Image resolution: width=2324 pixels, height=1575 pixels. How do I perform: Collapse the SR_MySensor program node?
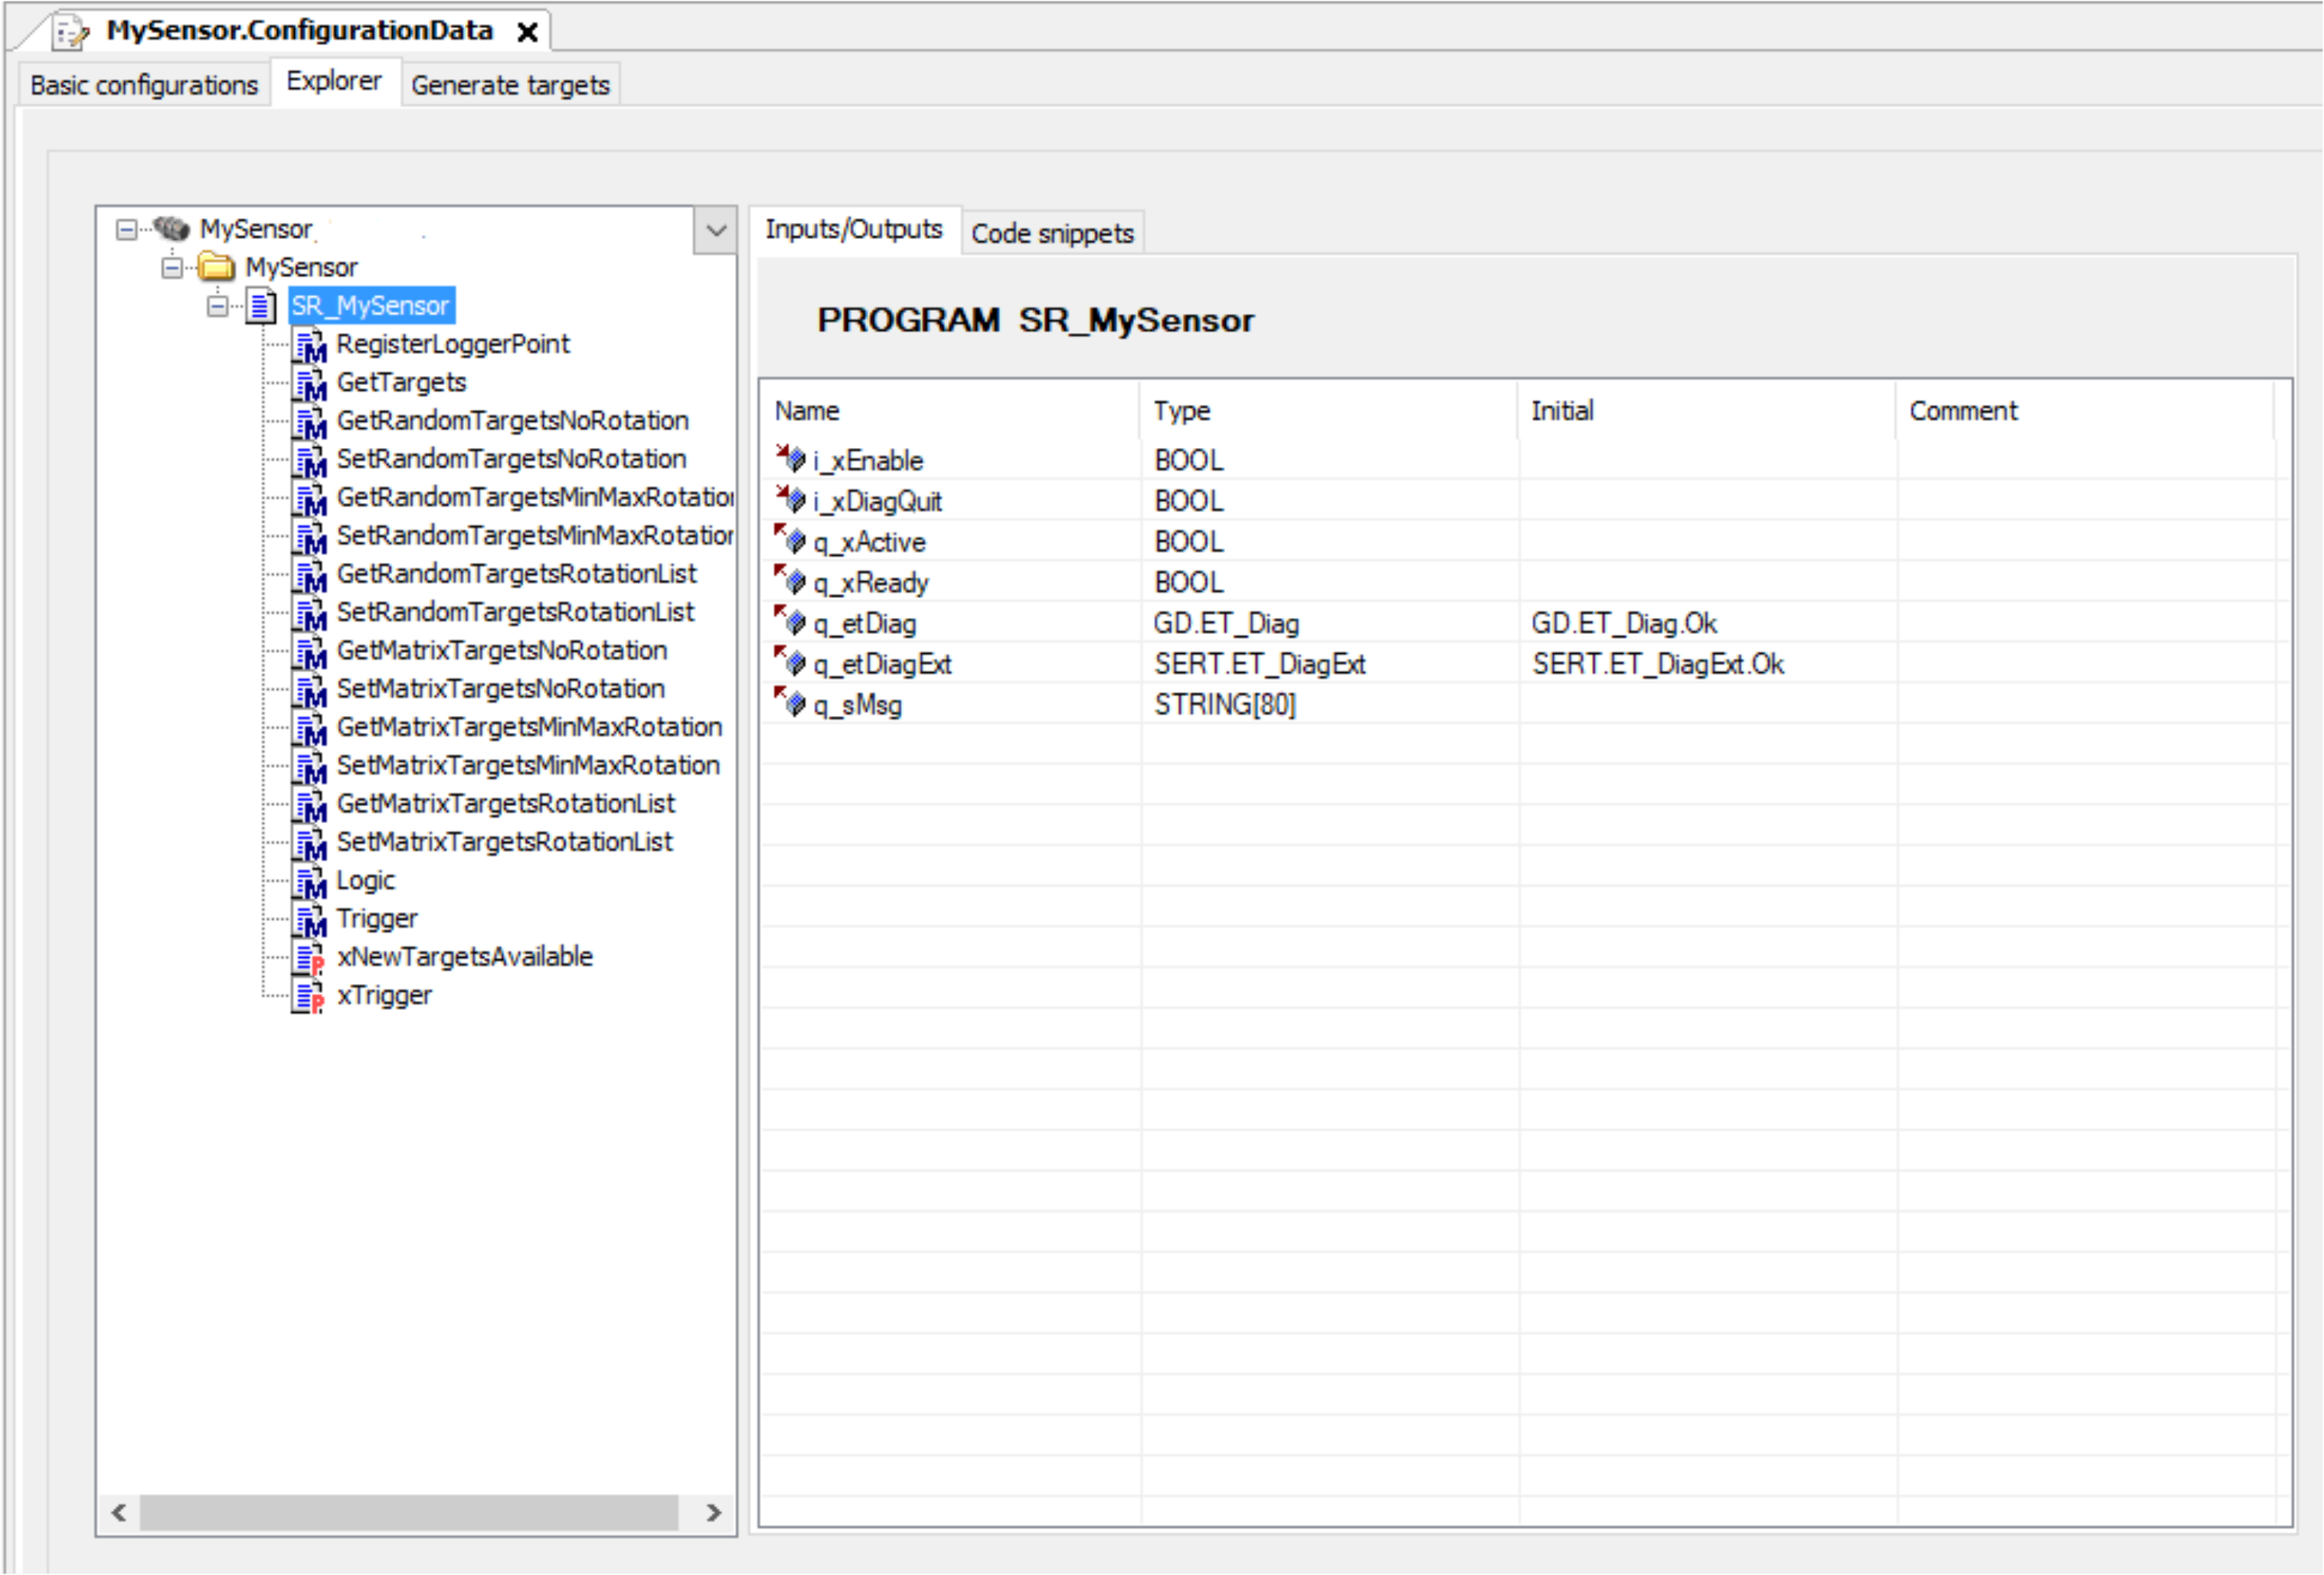217,306
